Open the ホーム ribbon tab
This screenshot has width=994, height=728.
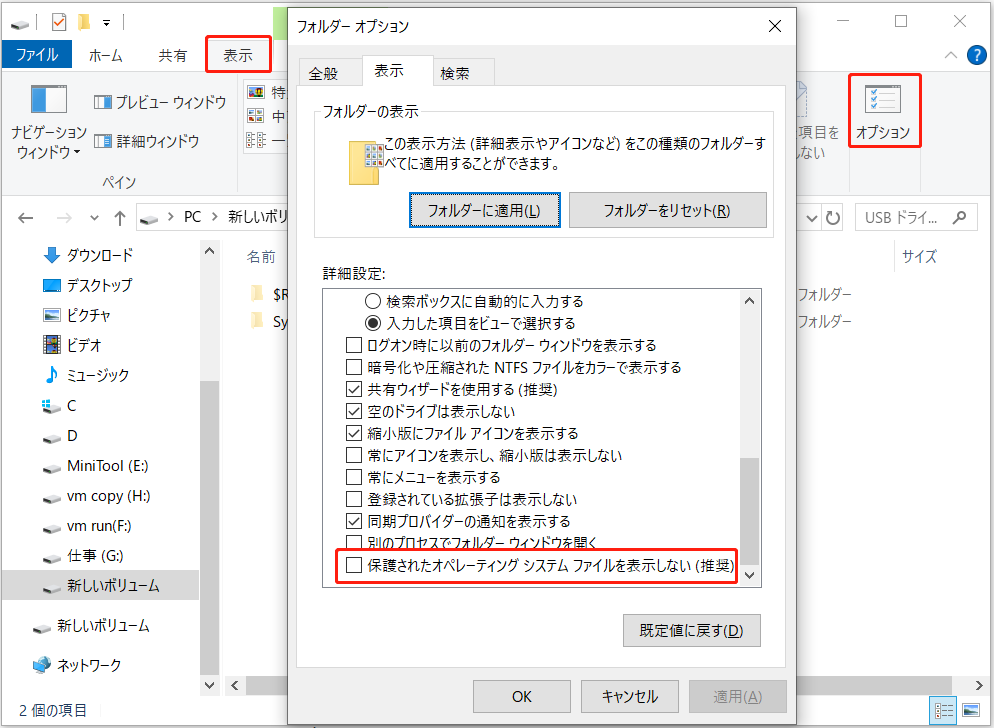(x=105, y=55)
